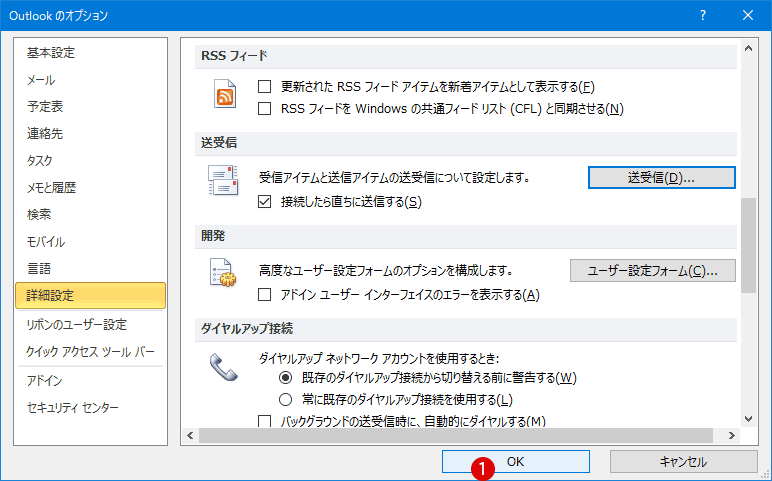Click the 送受信(D)... button
The height and width of the screenshot is (481, 772).
point(662,177)
